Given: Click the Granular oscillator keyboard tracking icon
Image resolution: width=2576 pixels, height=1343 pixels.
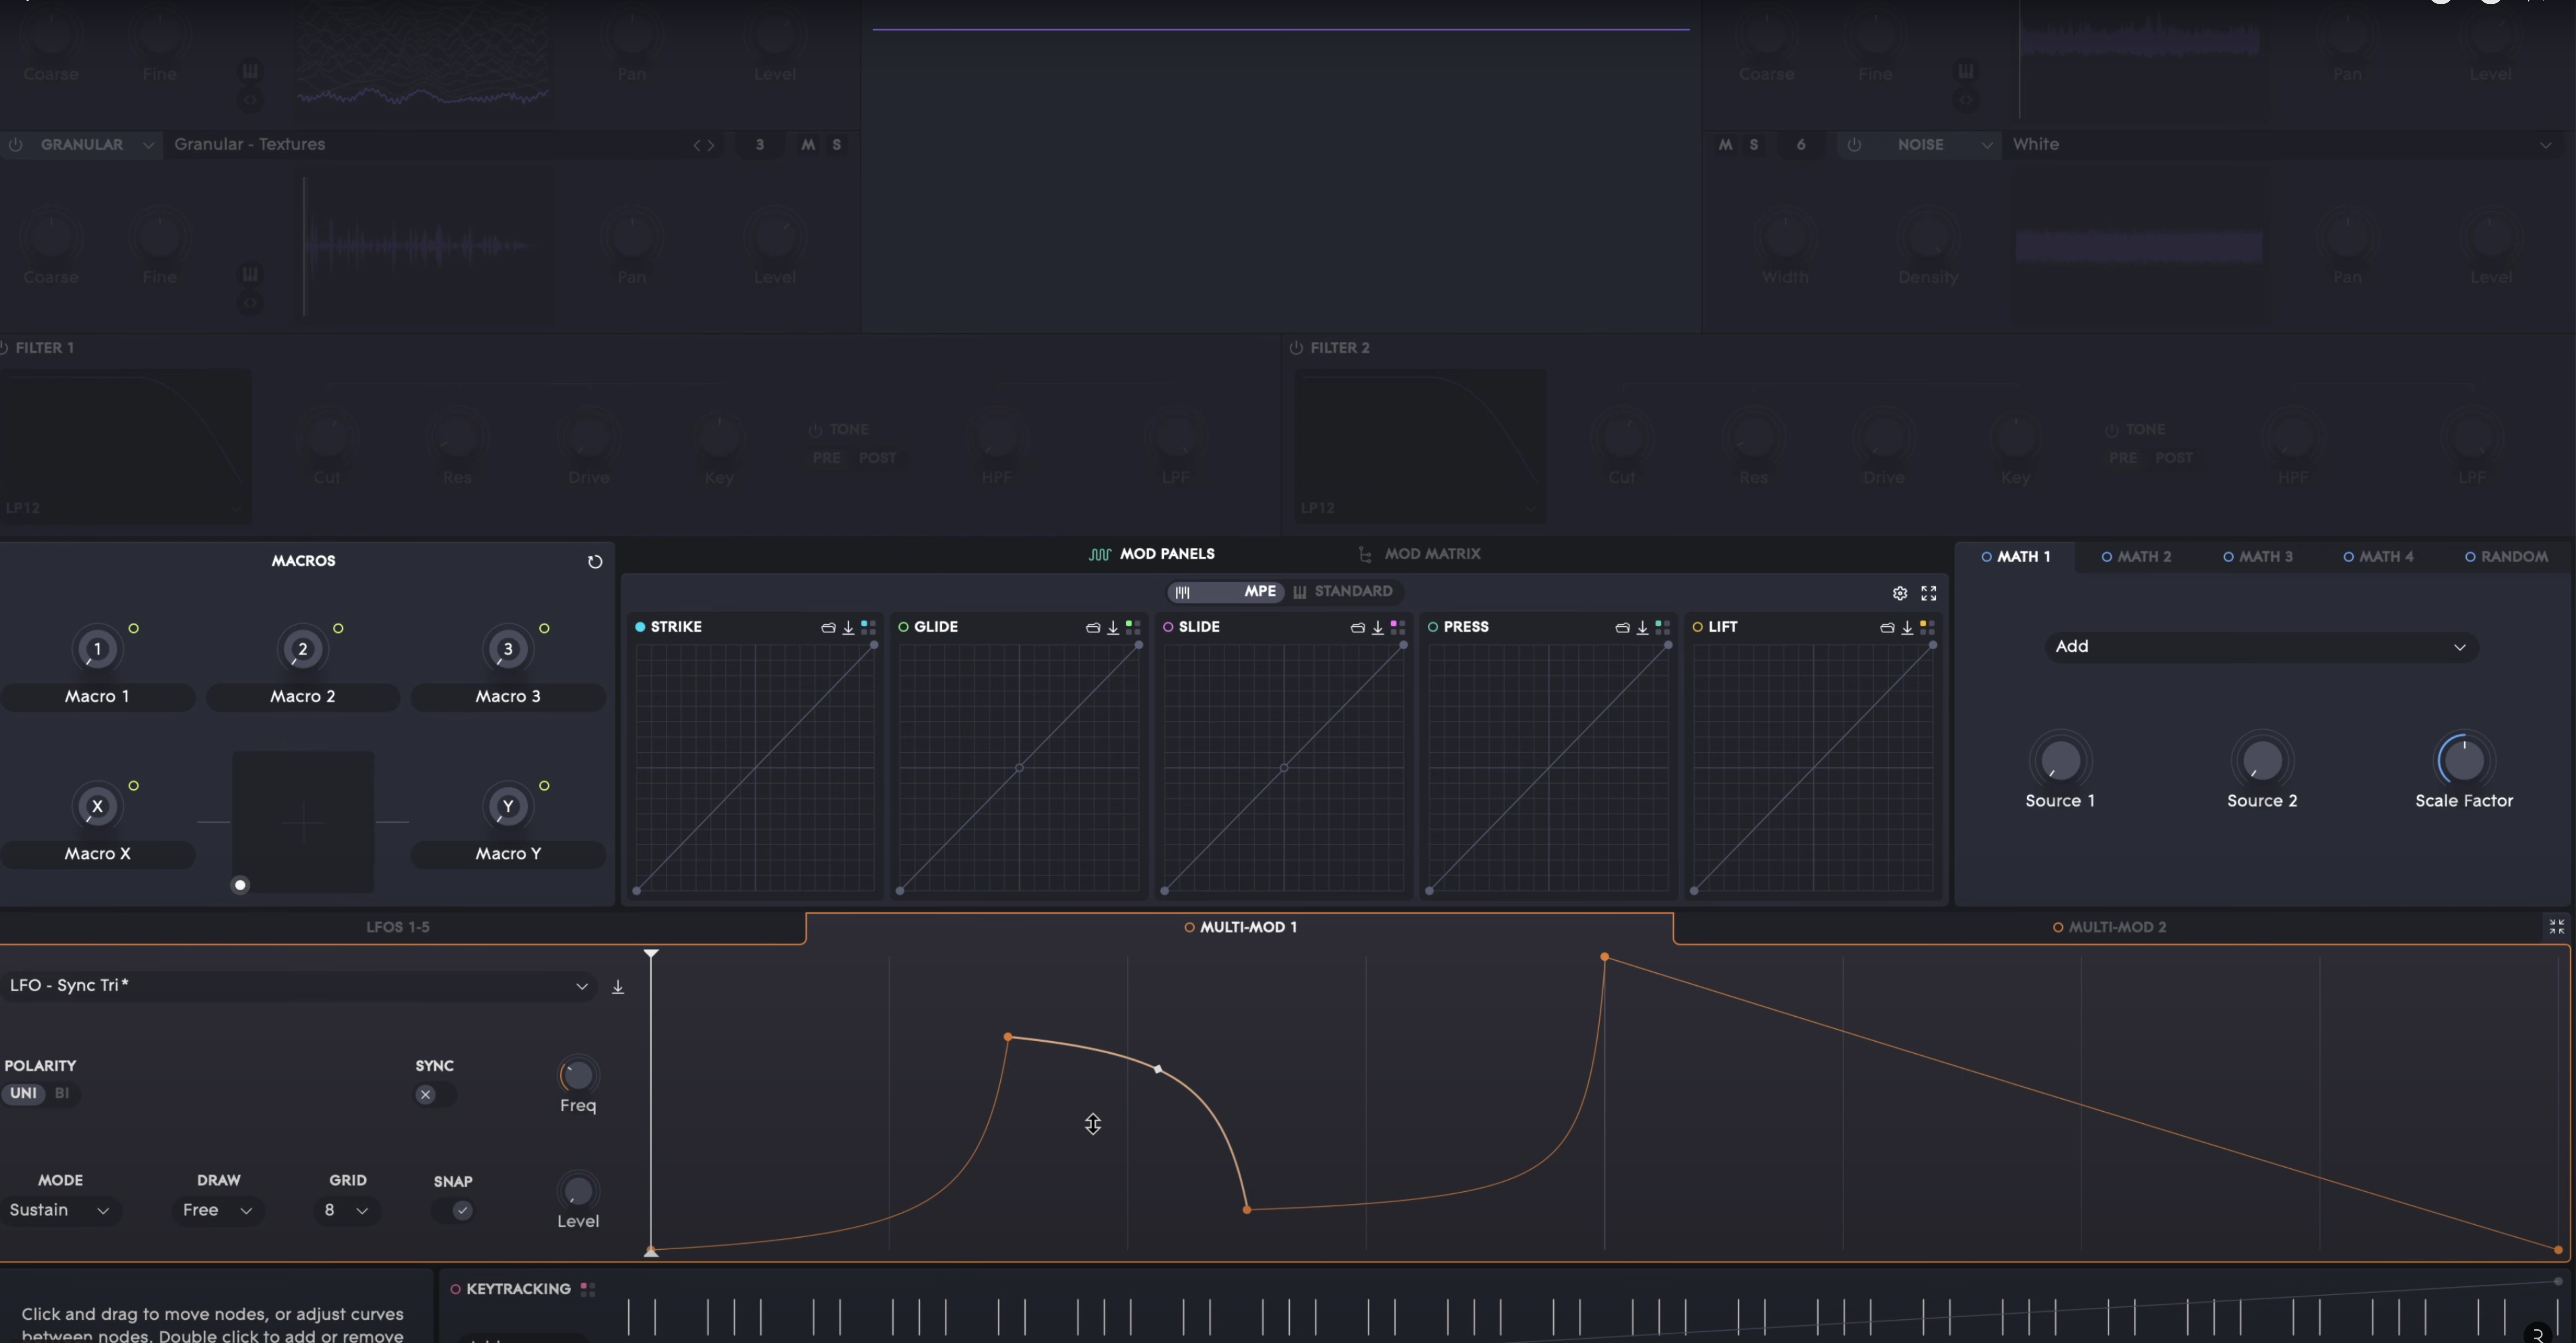Looking at the screenshot, I should pyautogui.click(x=250, y=274).
